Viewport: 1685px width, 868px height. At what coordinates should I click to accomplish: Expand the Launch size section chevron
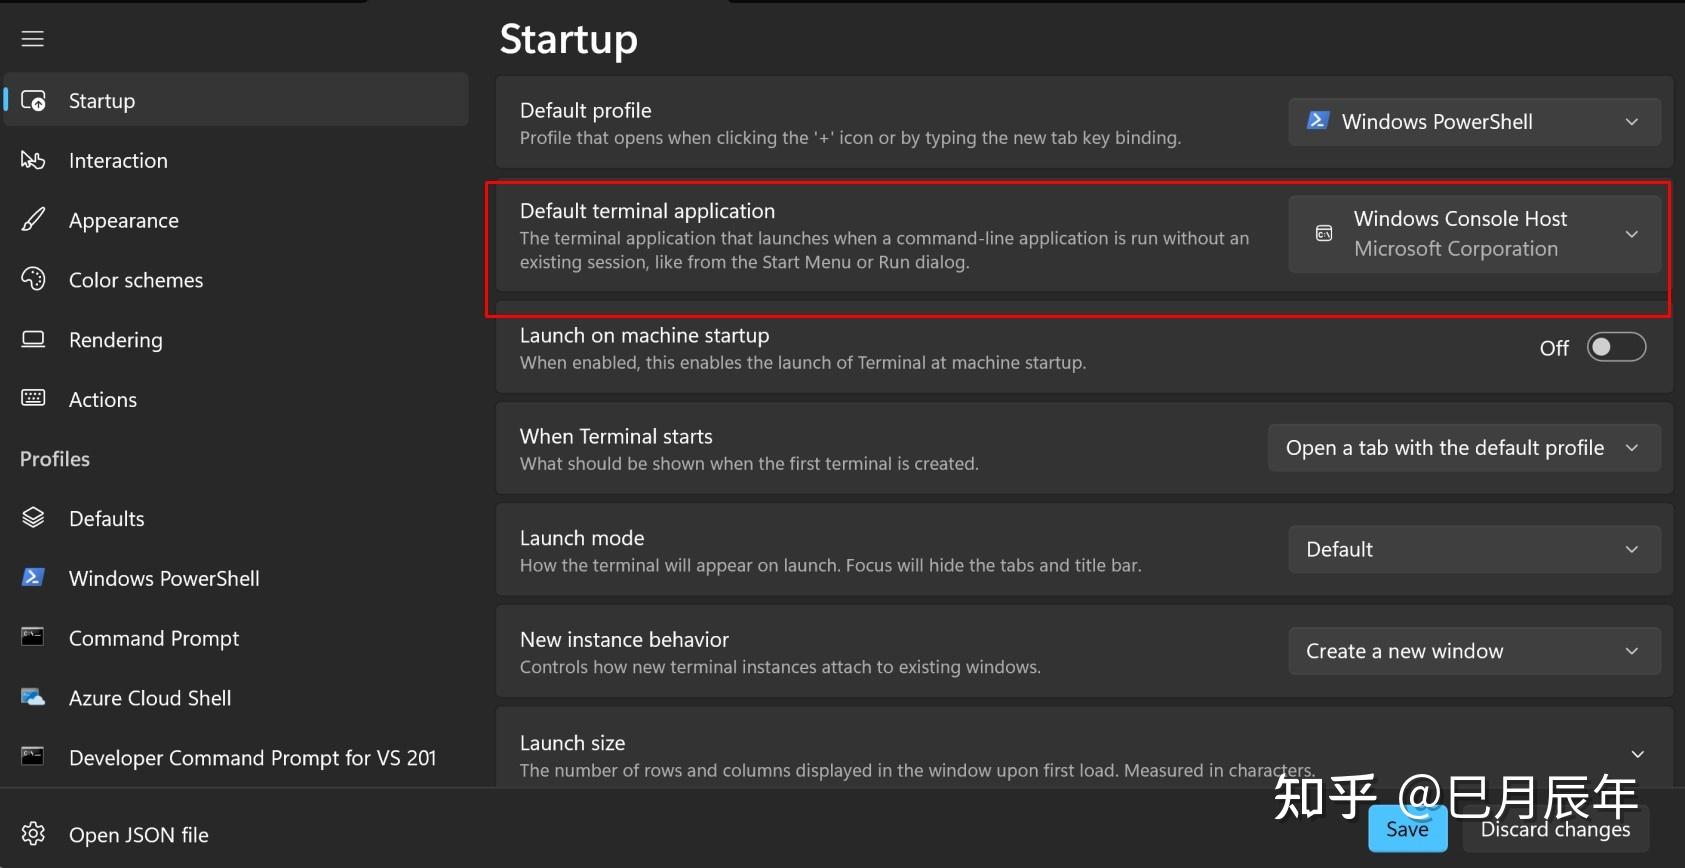[1637, 754]
